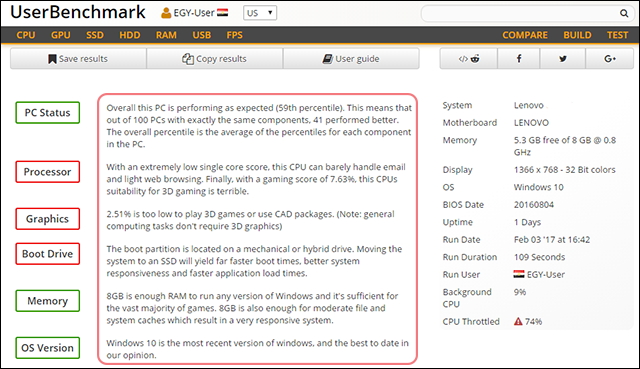Click the 'Windows 10' OS value
The height and width of the screenshot is (369, 640).
(x=538, y=187)
